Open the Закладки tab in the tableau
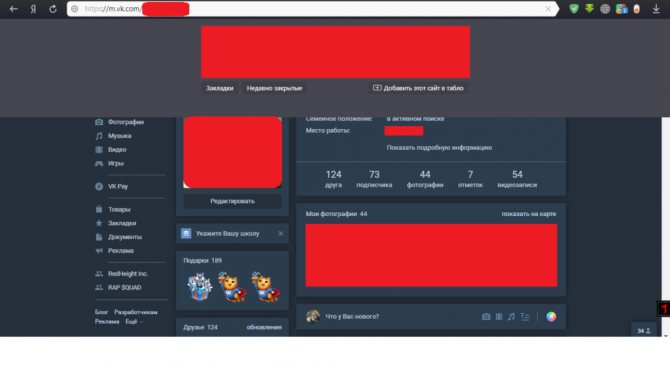The image size is (670, 377). [220, 88]
